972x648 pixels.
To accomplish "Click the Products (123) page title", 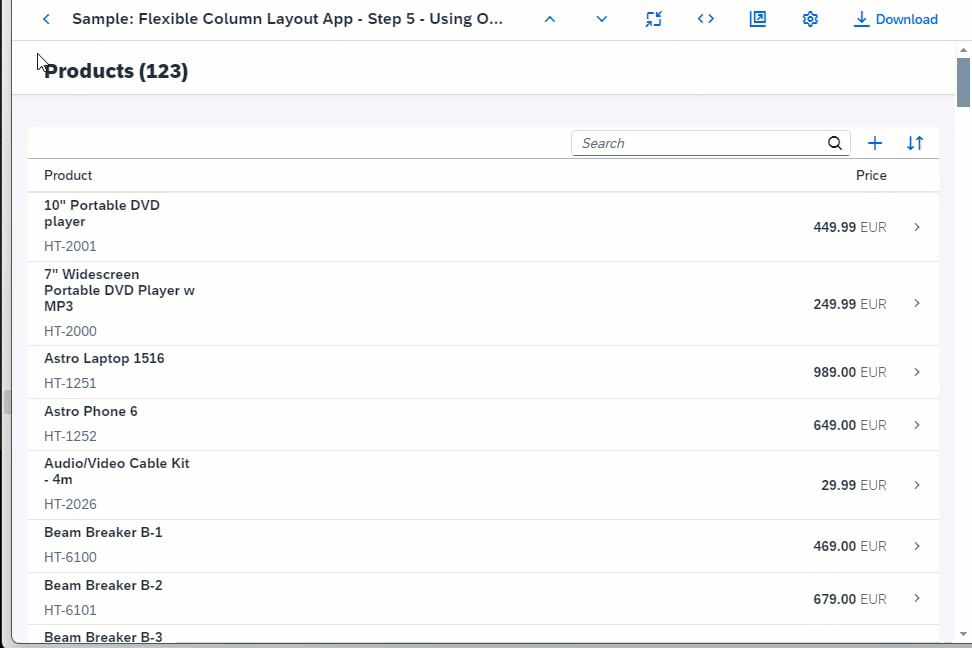I will coord(116,71).
